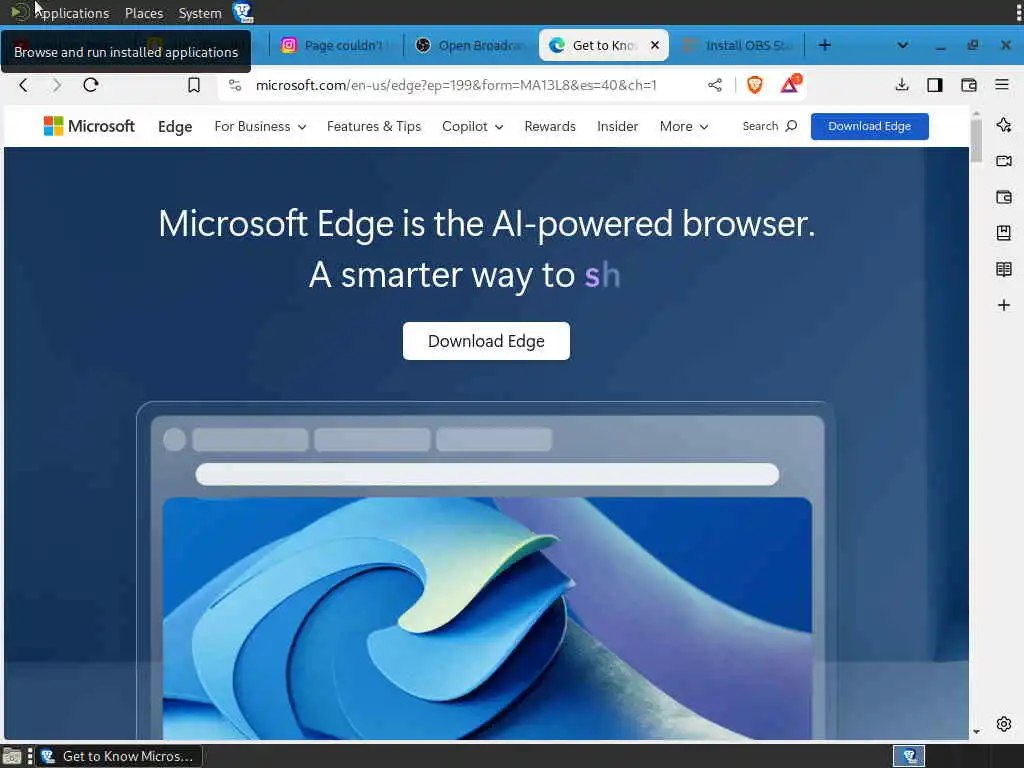This screenshot has height=768, width=1024.
Task: Open Leo AI in the sidebar
Action: click(x=1004, y=125)
